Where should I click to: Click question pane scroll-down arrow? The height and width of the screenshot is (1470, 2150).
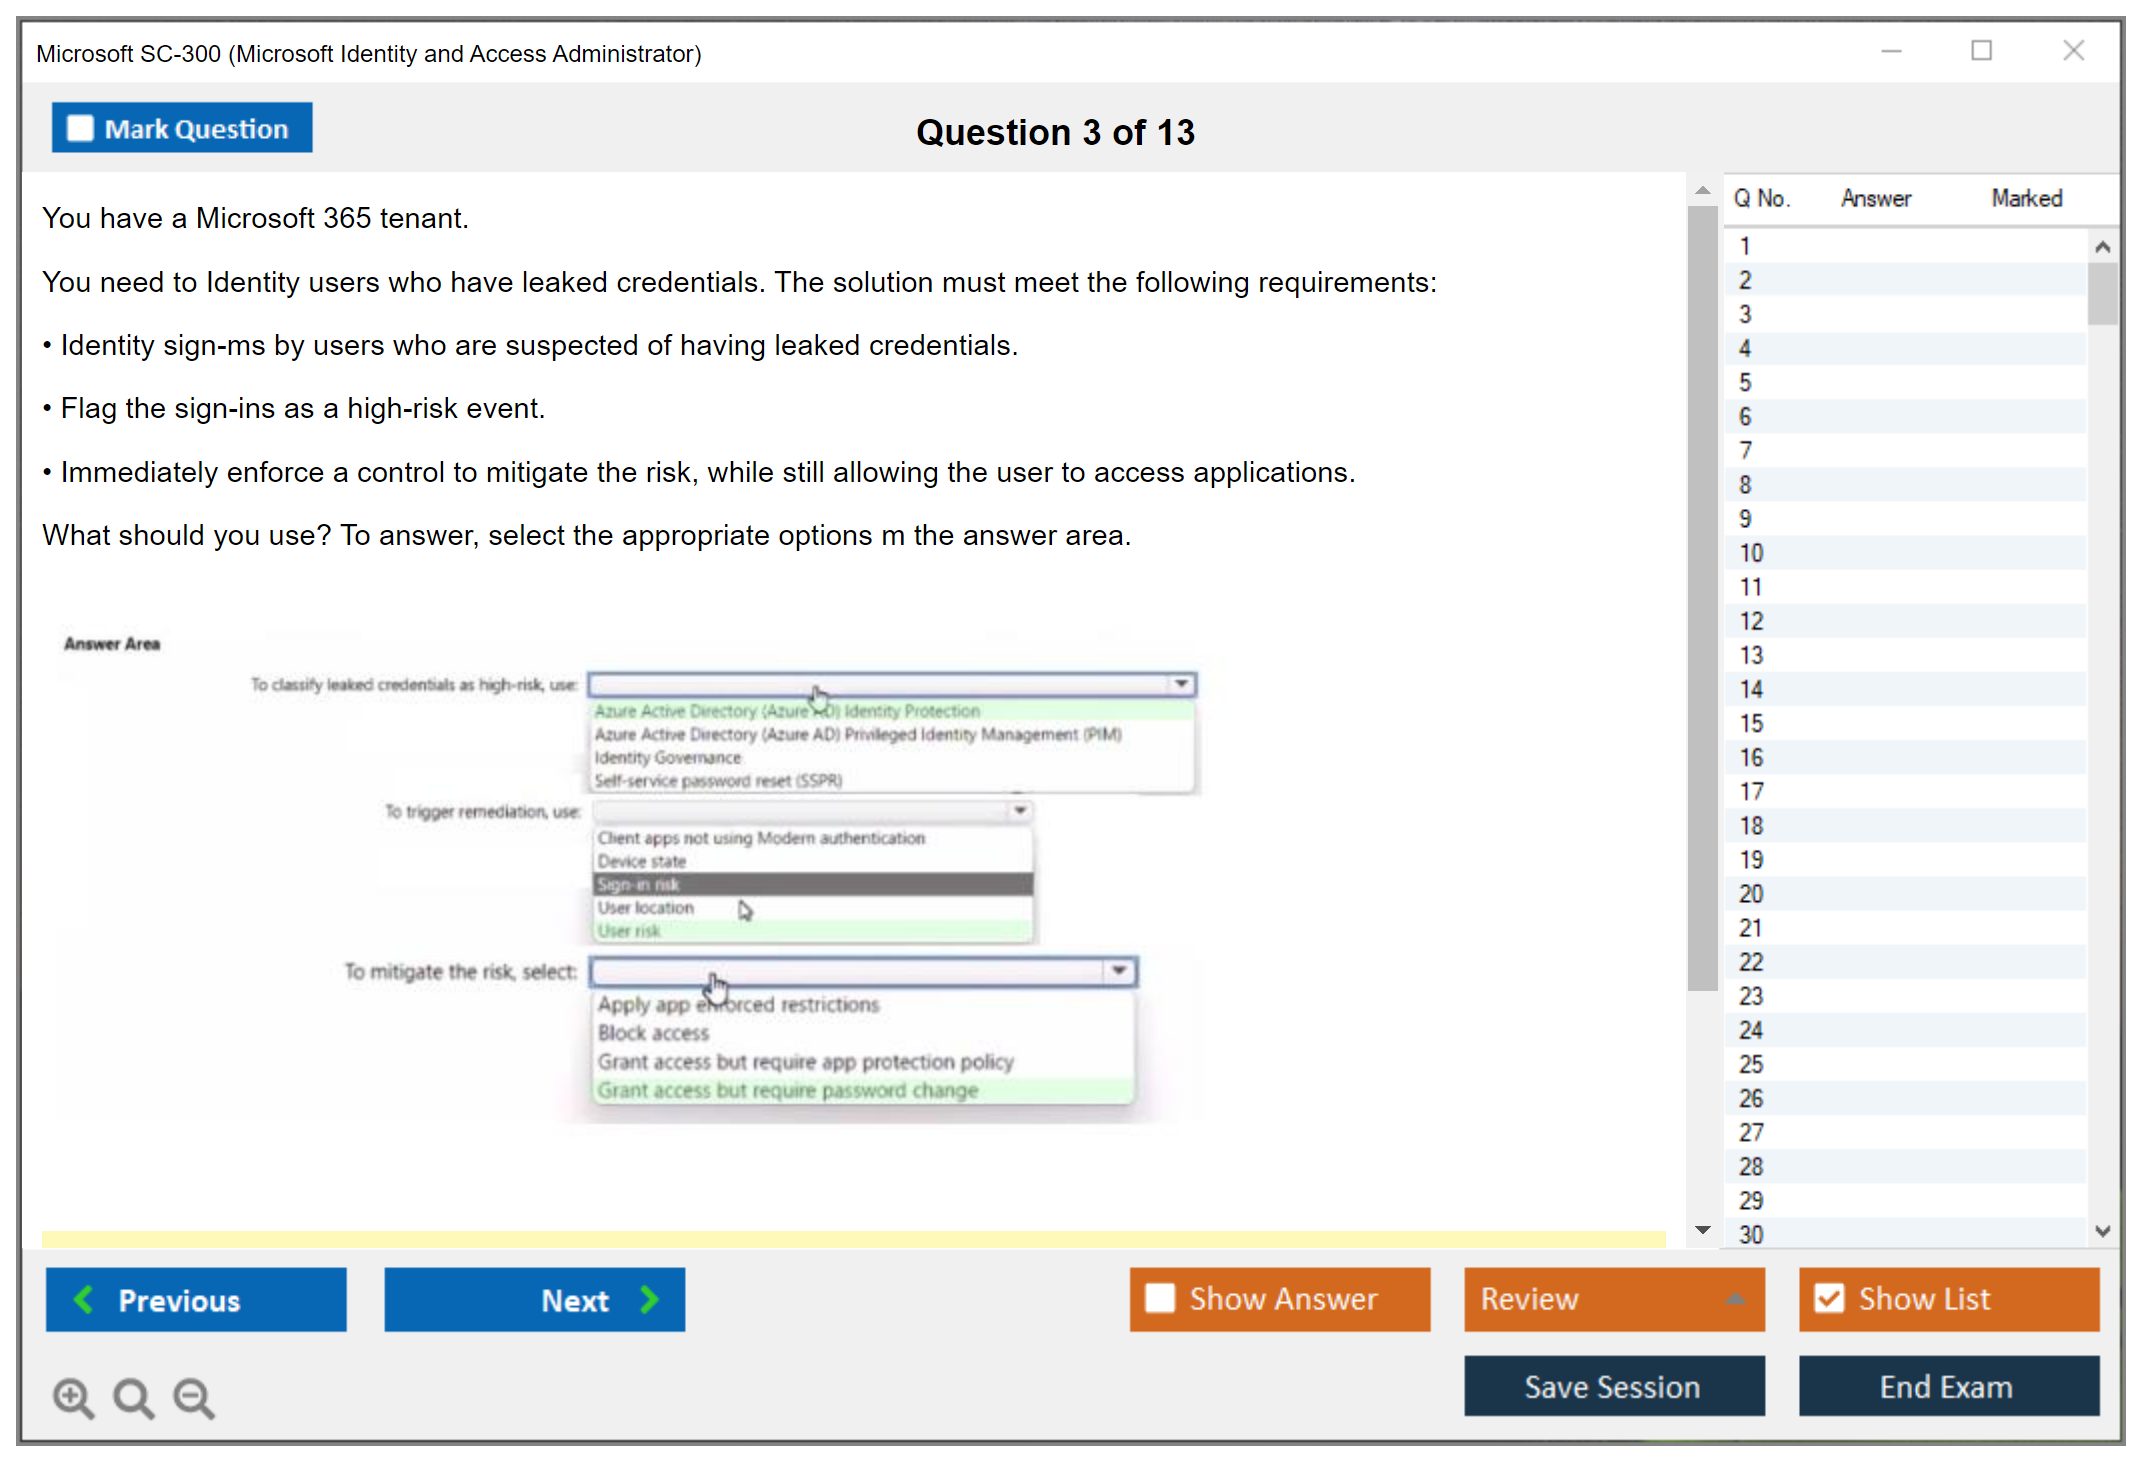pos(1703,1230)
